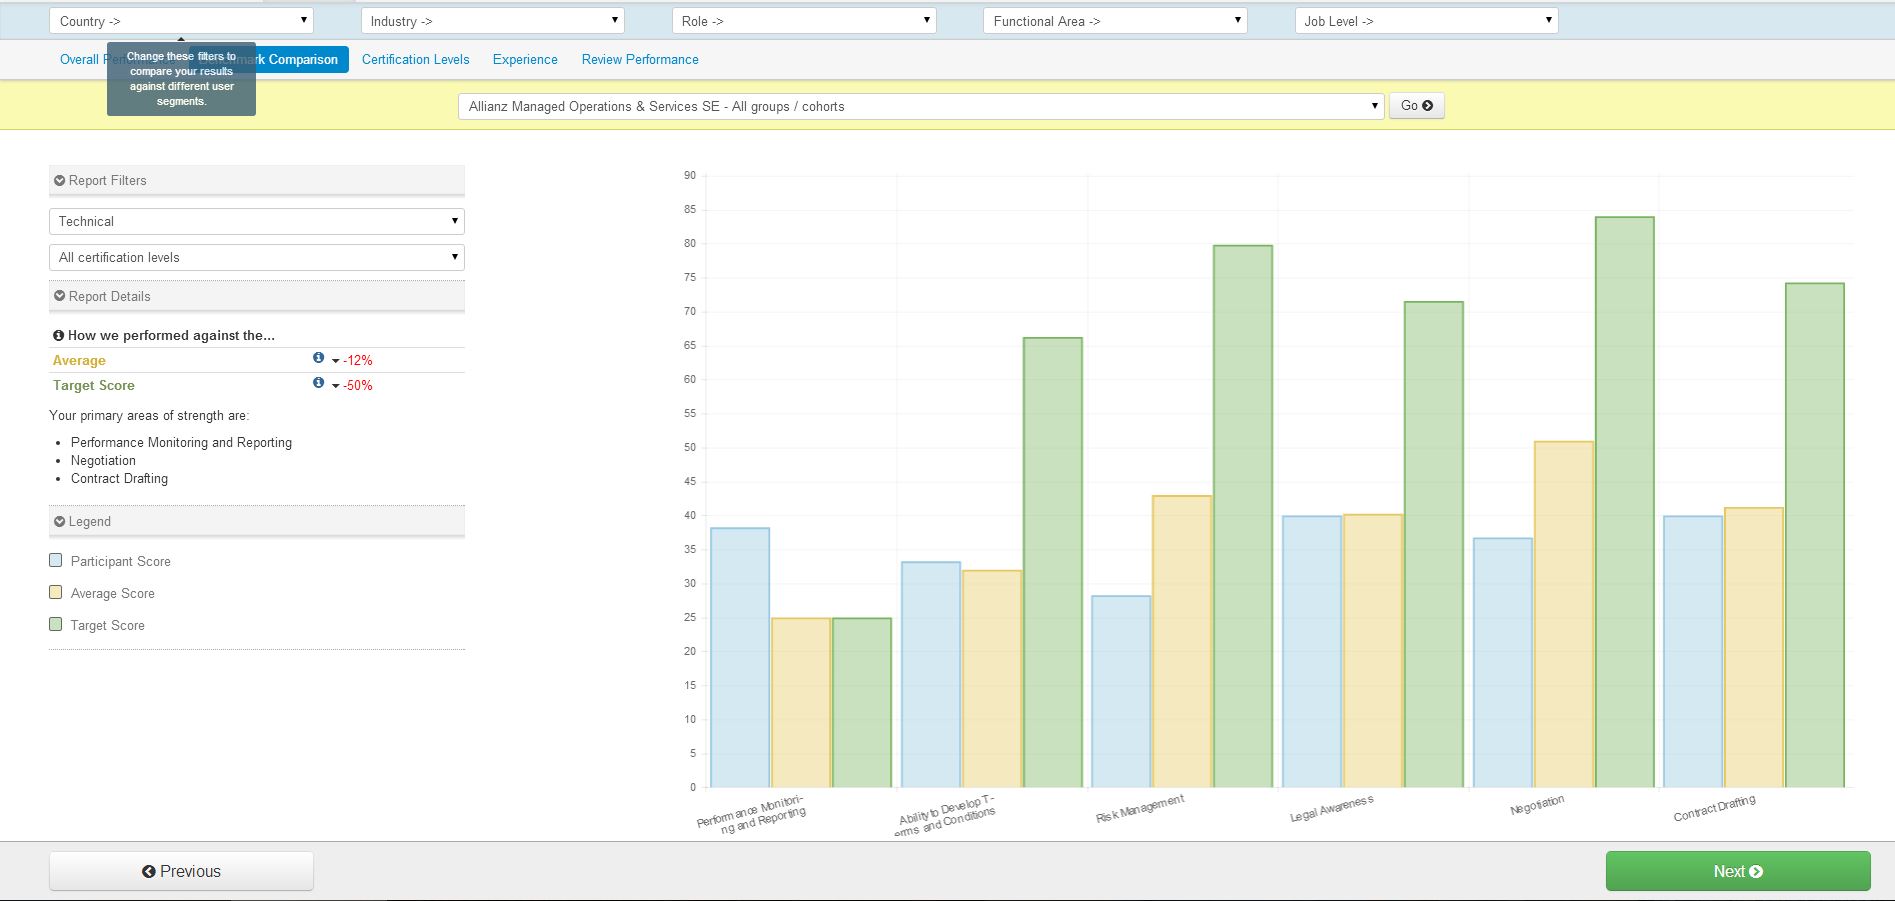Click the -12% average difference value
This screenshot has width=1895, height=901.
pyautogui.click(x=358, y=360)
